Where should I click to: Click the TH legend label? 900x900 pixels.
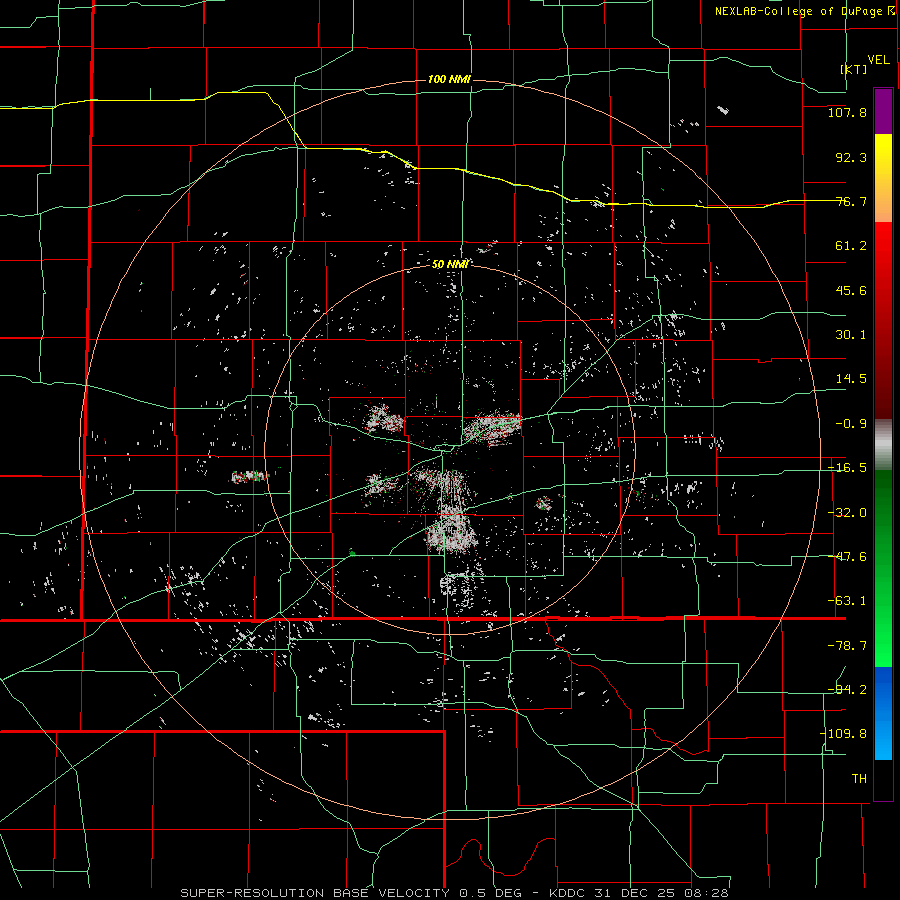point(859,779)
